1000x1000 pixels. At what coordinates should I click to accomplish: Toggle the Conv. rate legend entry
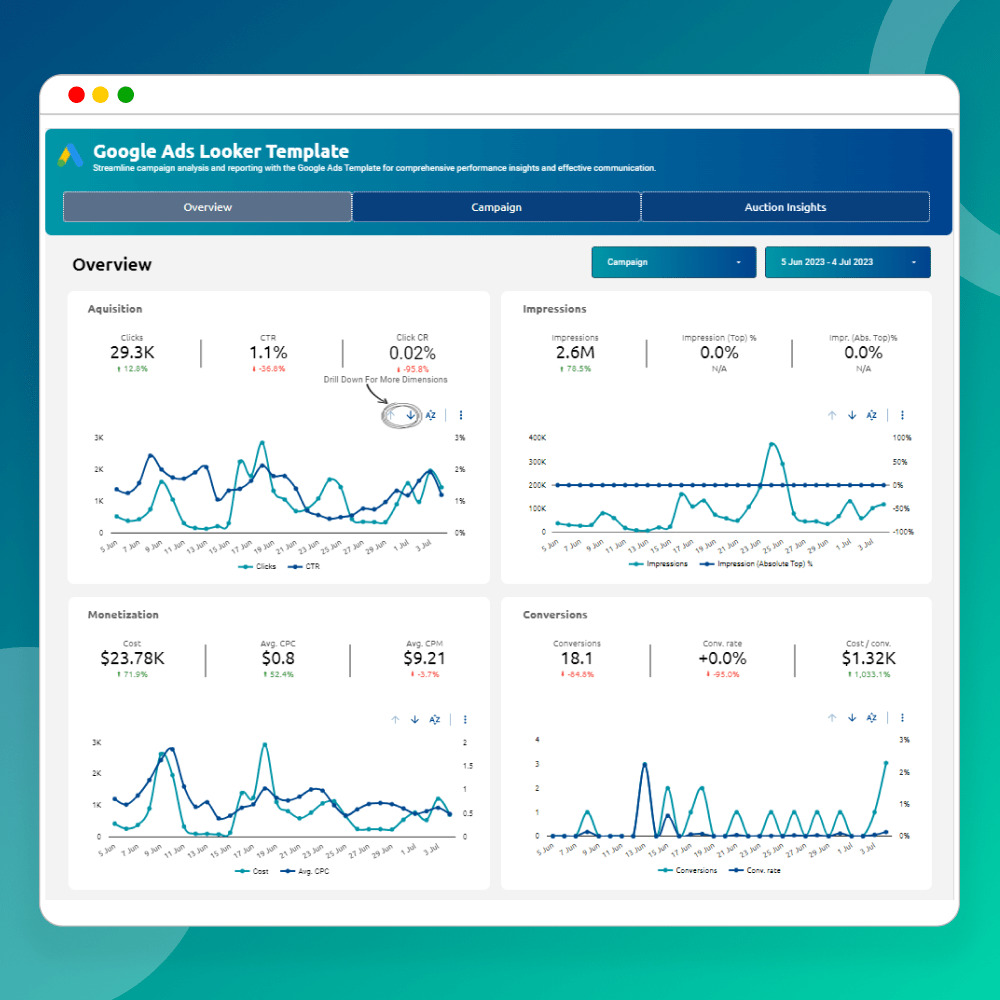pyautogui.click(x=755, y=870)
